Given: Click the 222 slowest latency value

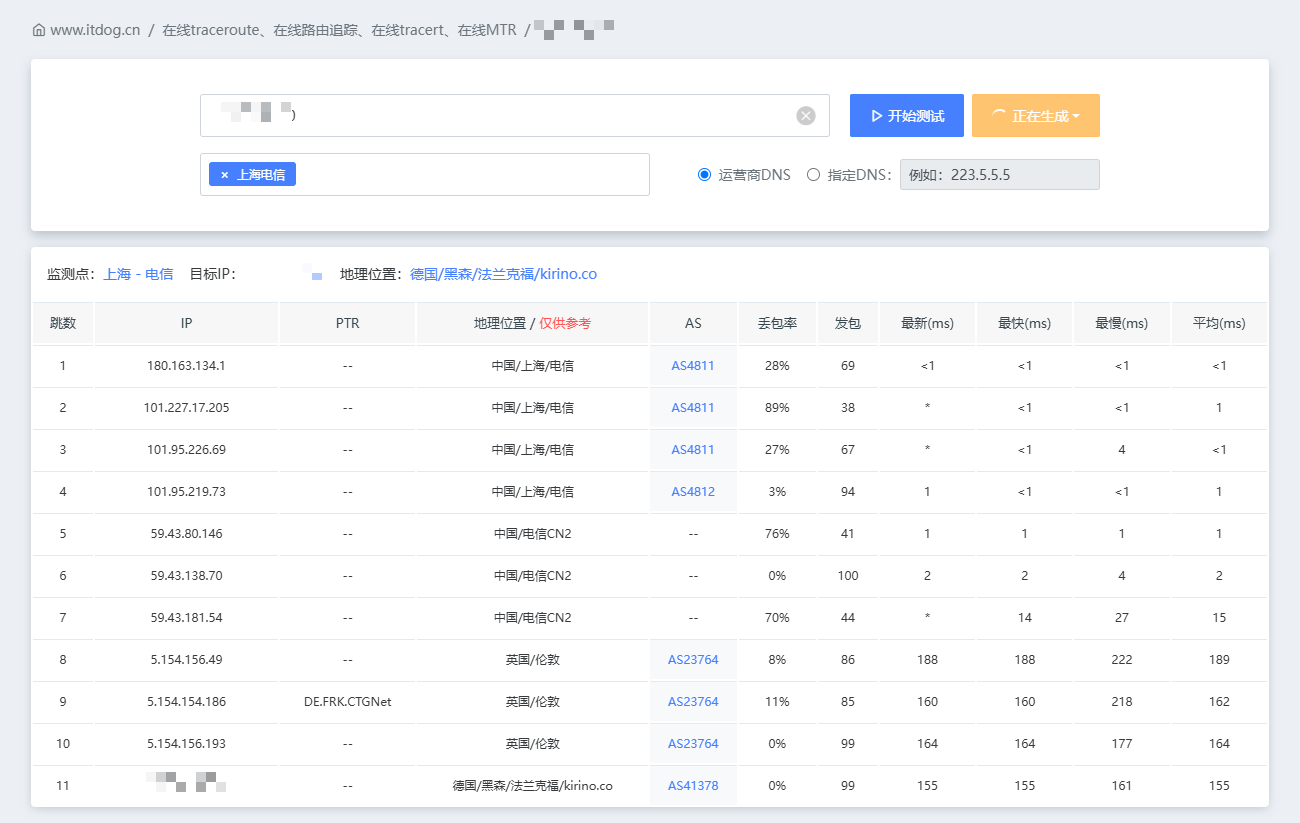Looking at the screenshot, I should 1121,660.
